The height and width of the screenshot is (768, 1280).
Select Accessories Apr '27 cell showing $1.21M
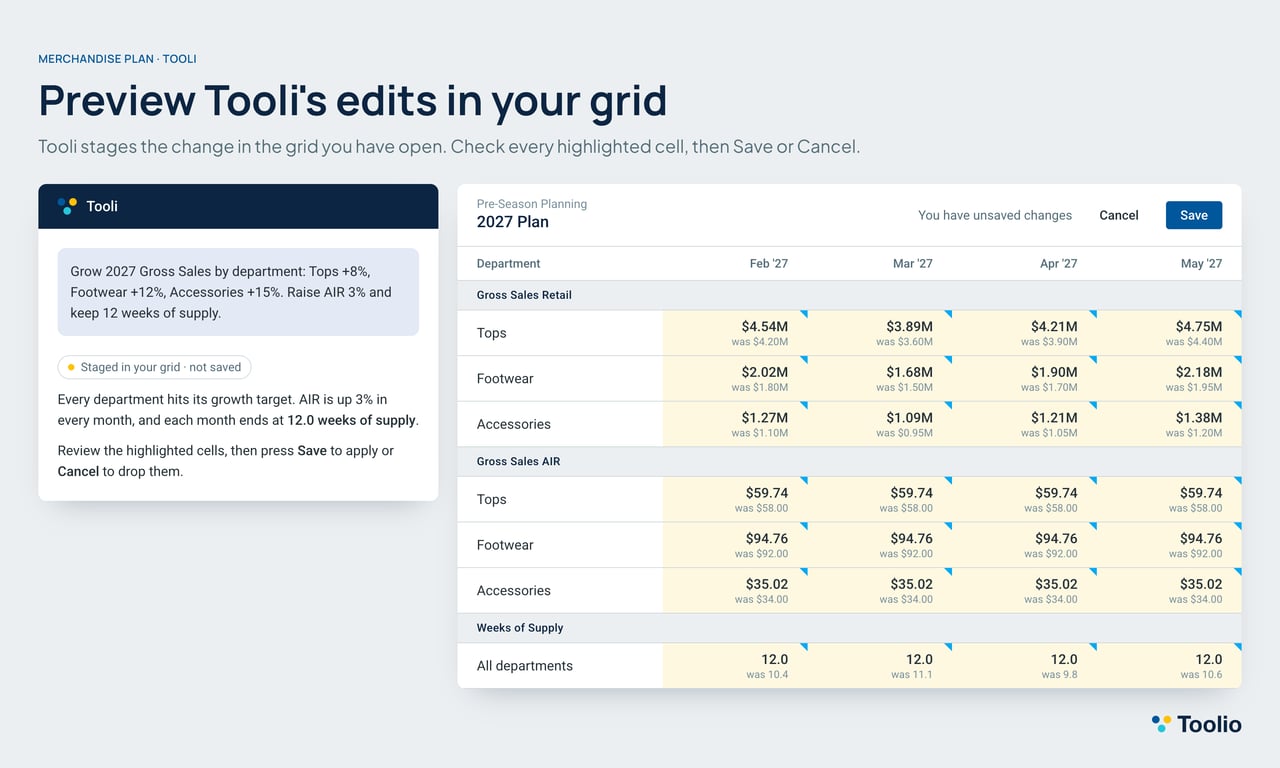coord(1025,424)
